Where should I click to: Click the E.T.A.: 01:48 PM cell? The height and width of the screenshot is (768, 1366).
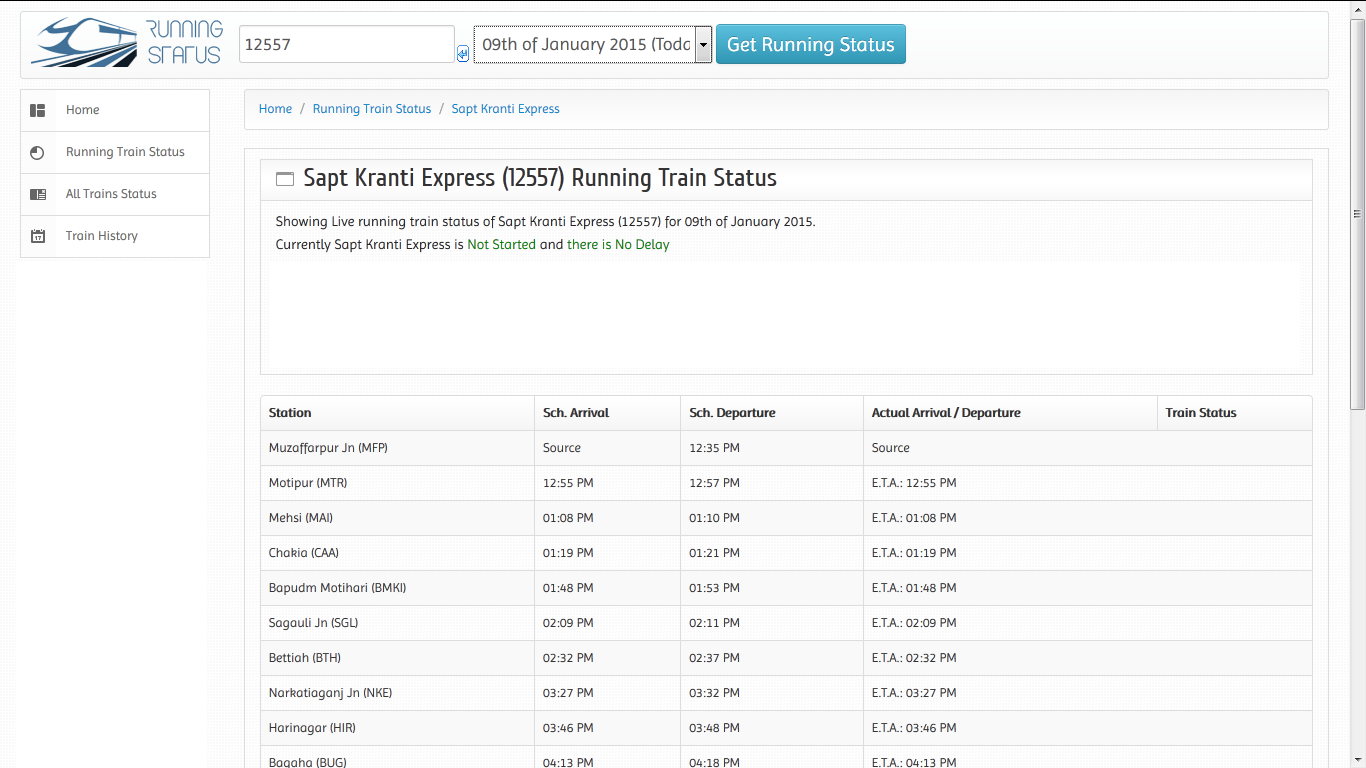pos(1010,588)
